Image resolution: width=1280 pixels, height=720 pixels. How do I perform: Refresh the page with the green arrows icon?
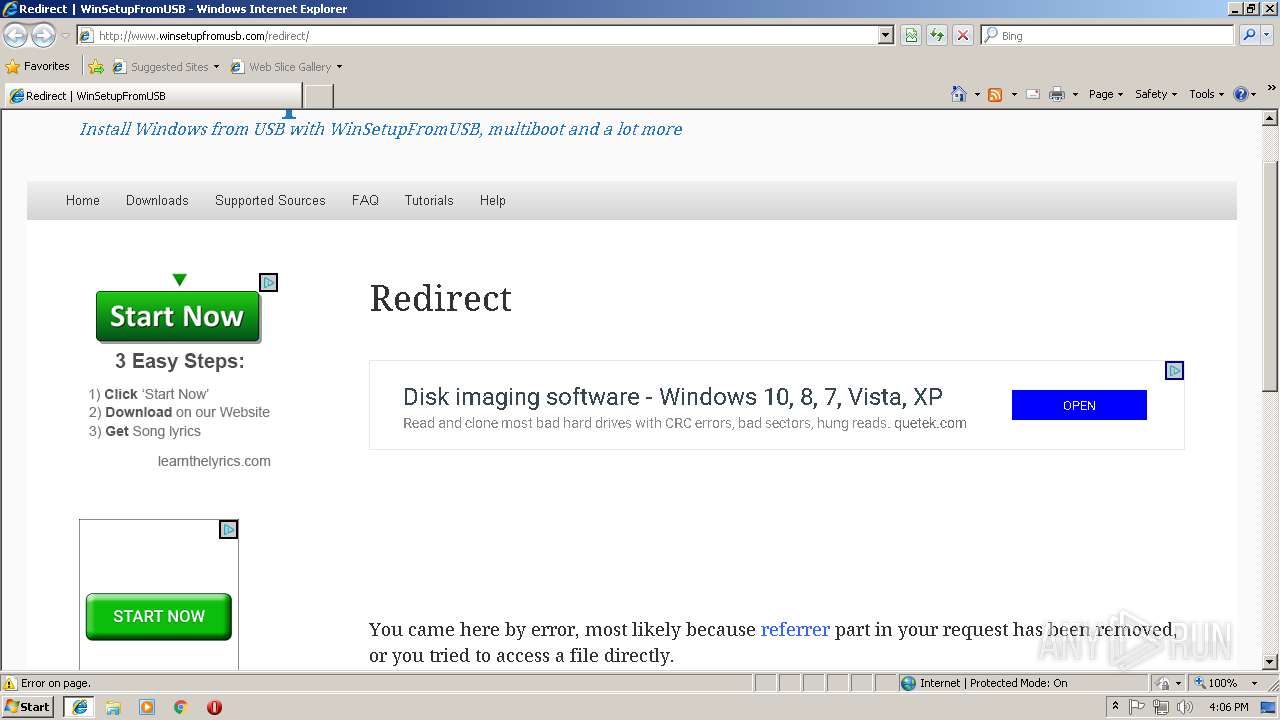coord(937,35)
